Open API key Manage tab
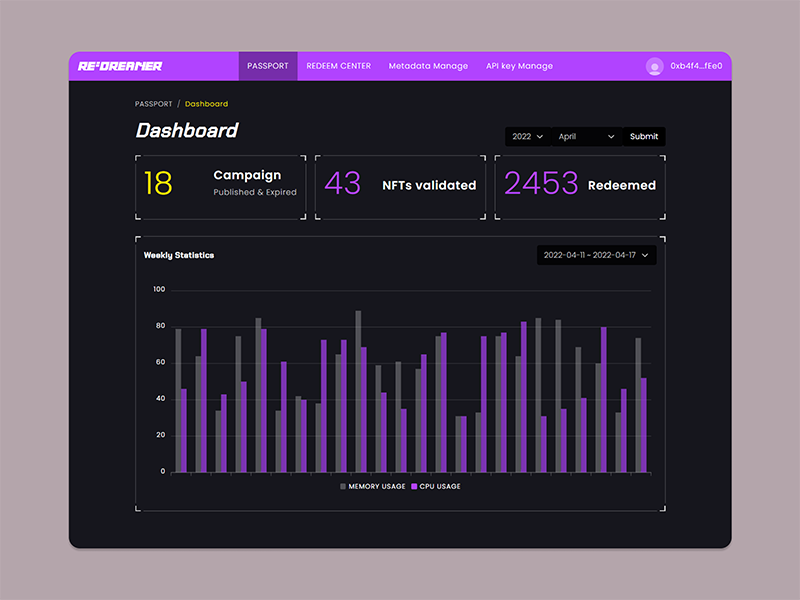800x600 pixels. coord(519,66)
